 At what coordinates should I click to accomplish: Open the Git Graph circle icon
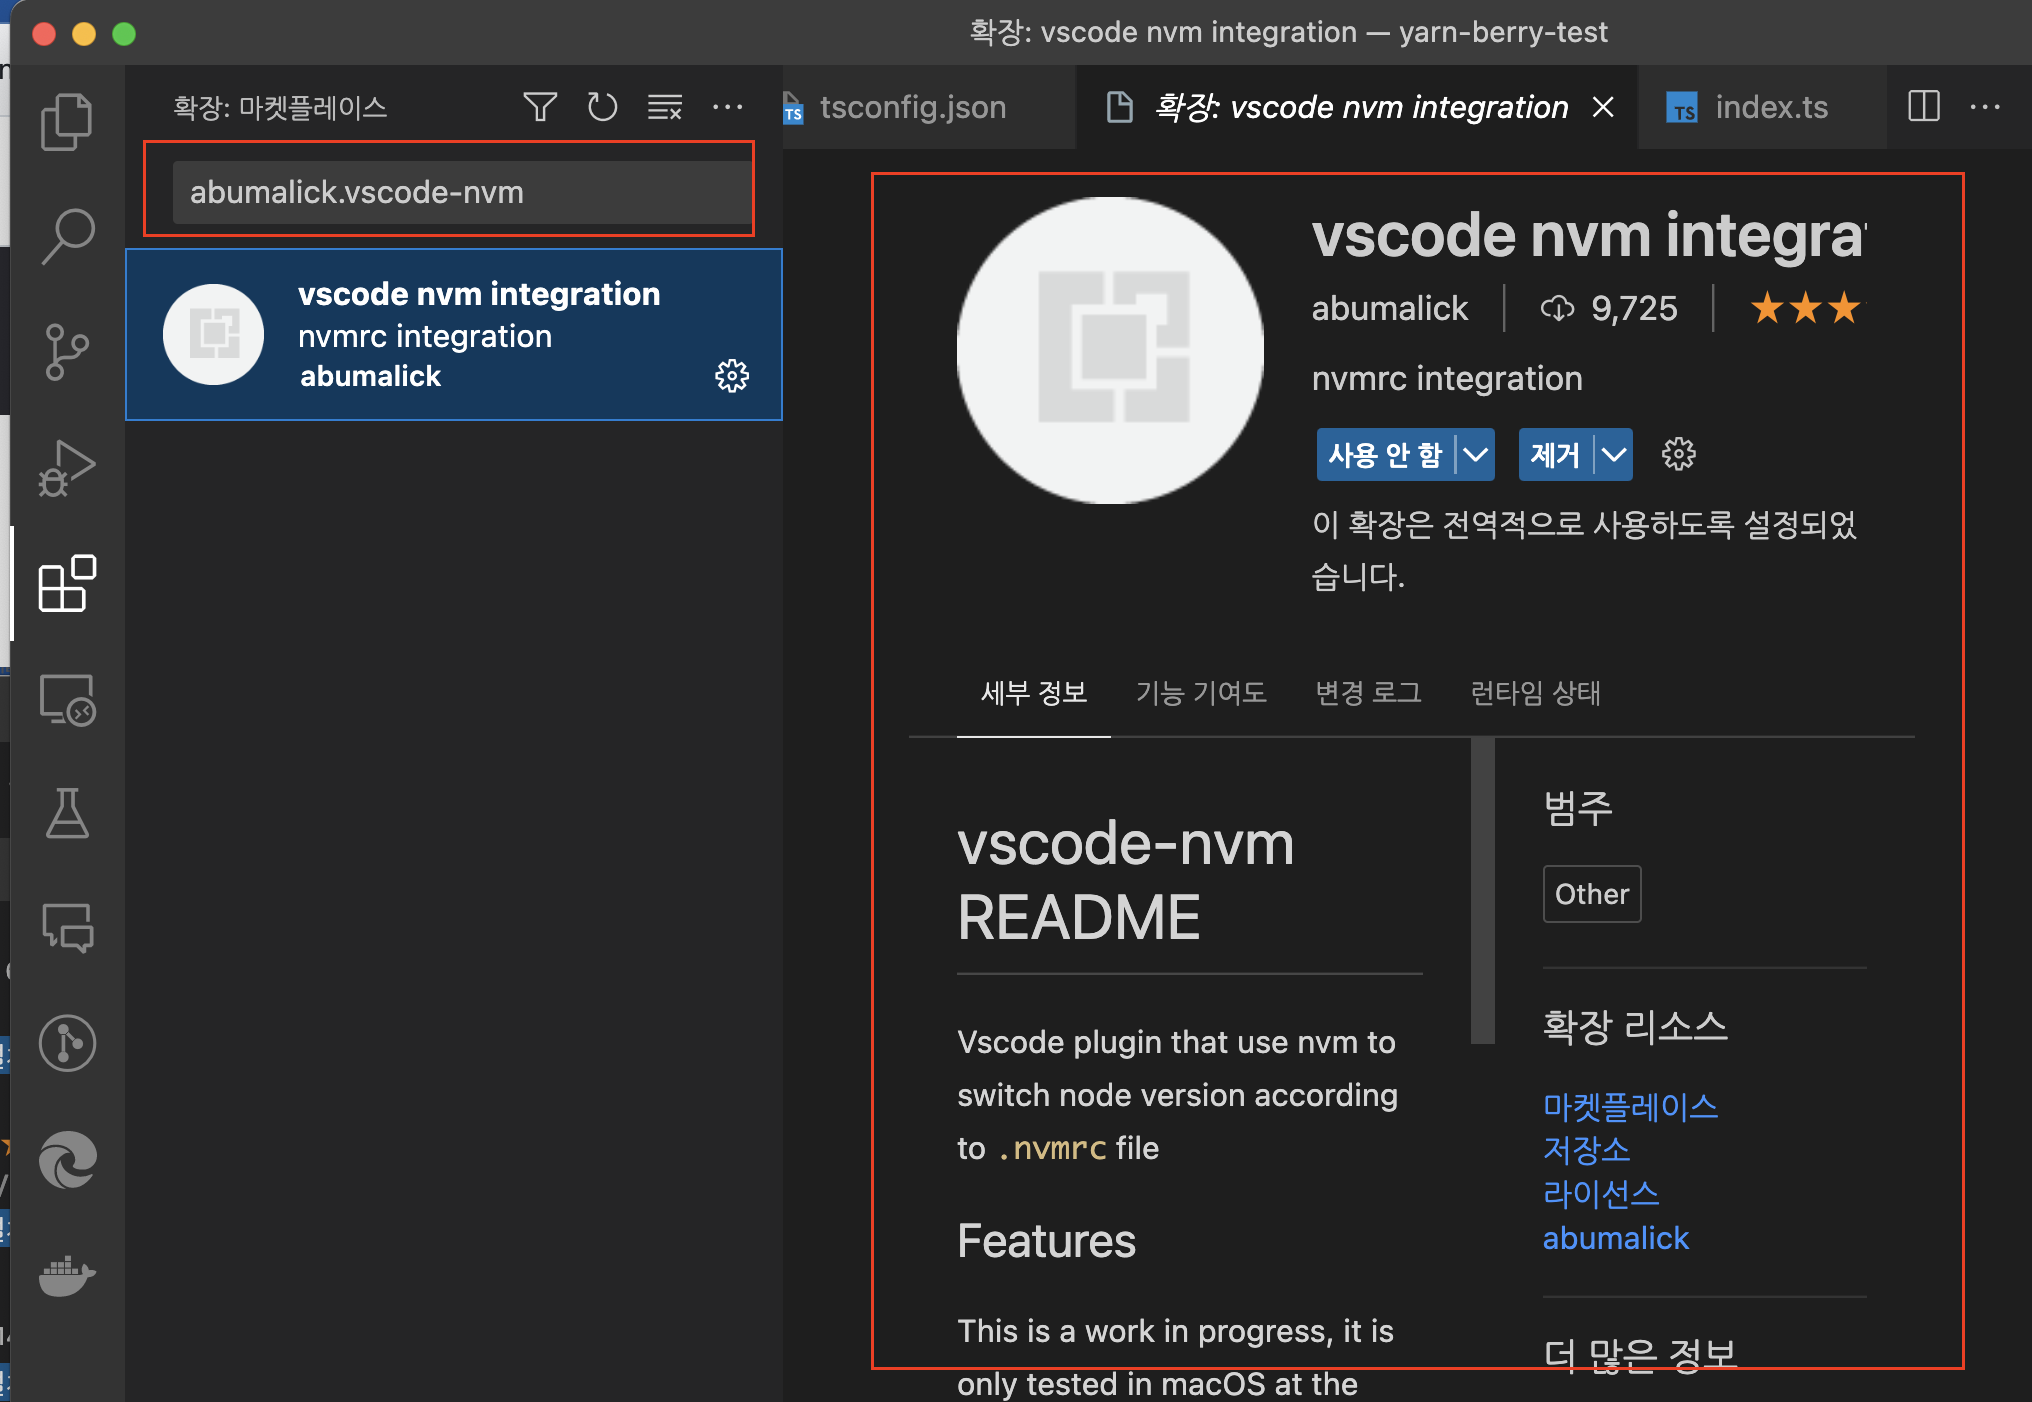[x=67, y=1043]
